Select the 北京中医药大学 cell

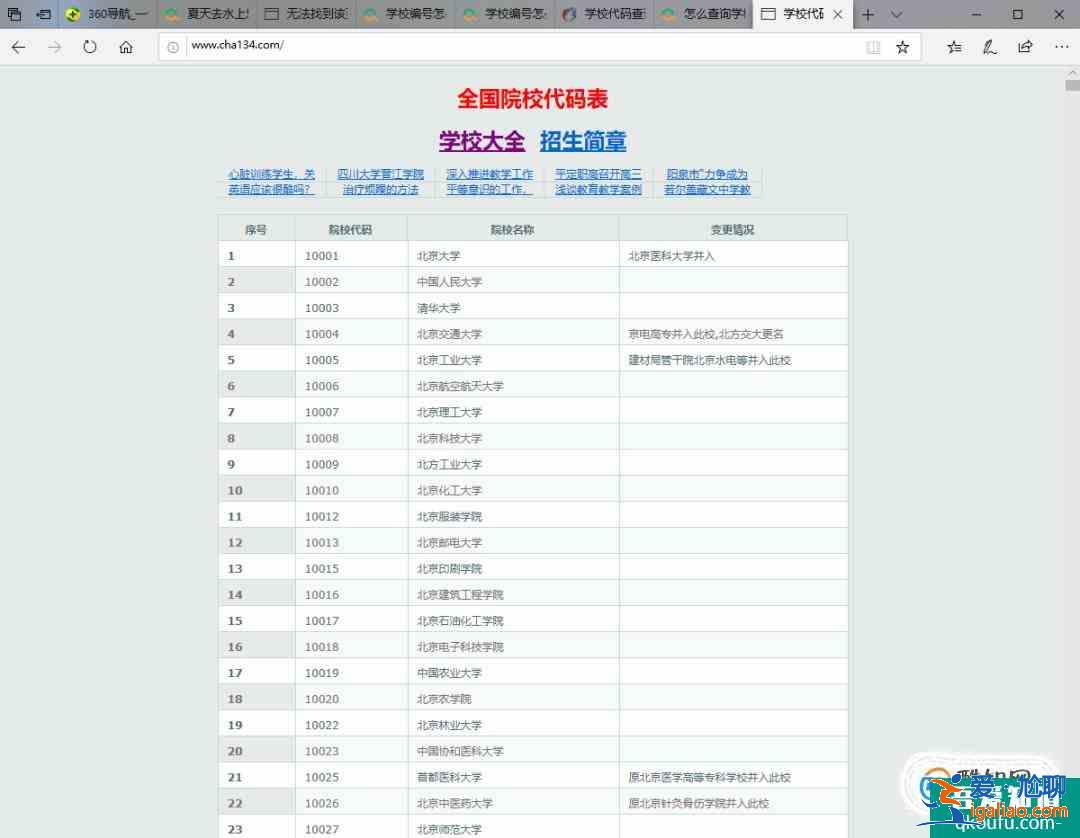point(512,804)
